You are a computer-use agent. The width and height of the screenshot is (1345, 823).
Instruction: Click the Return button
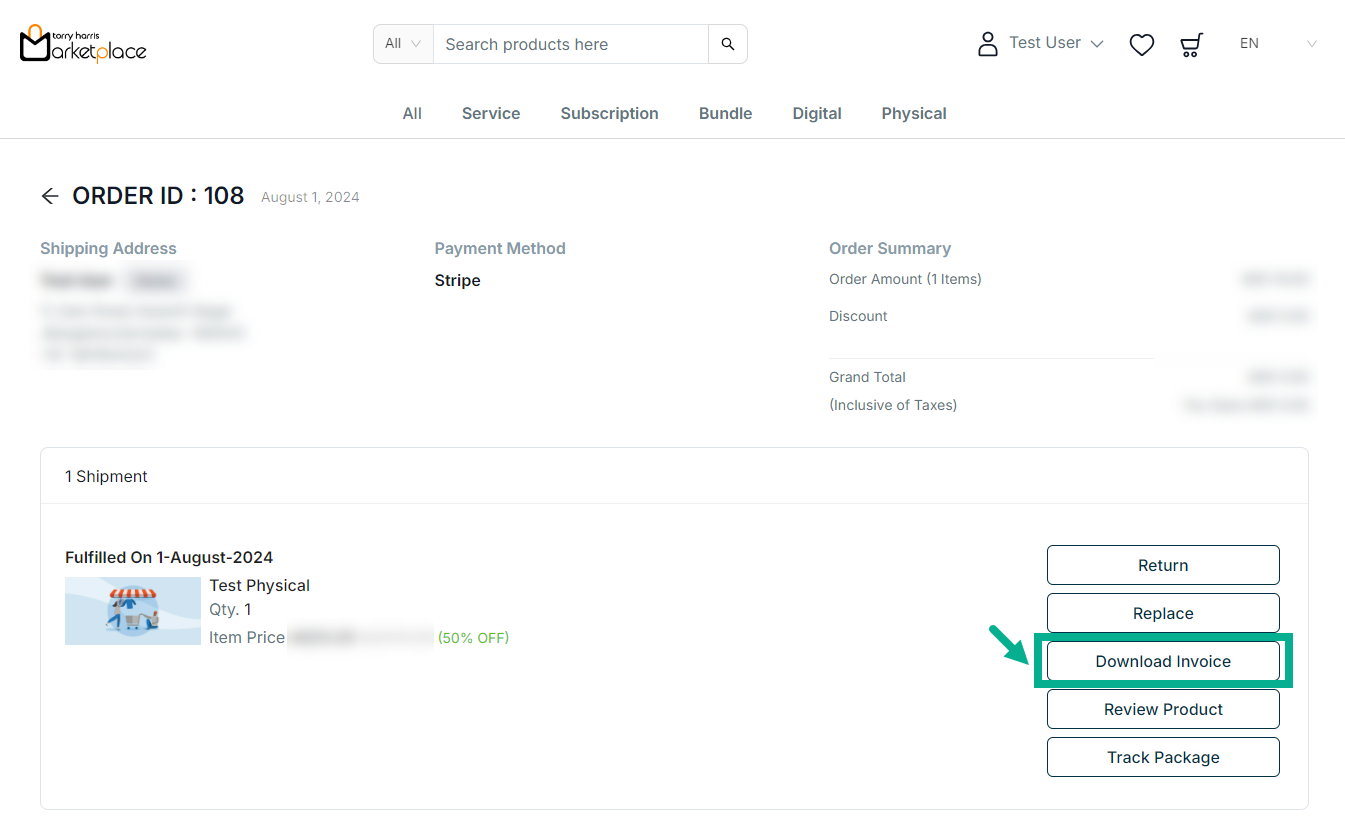[x=1162, y=565]
